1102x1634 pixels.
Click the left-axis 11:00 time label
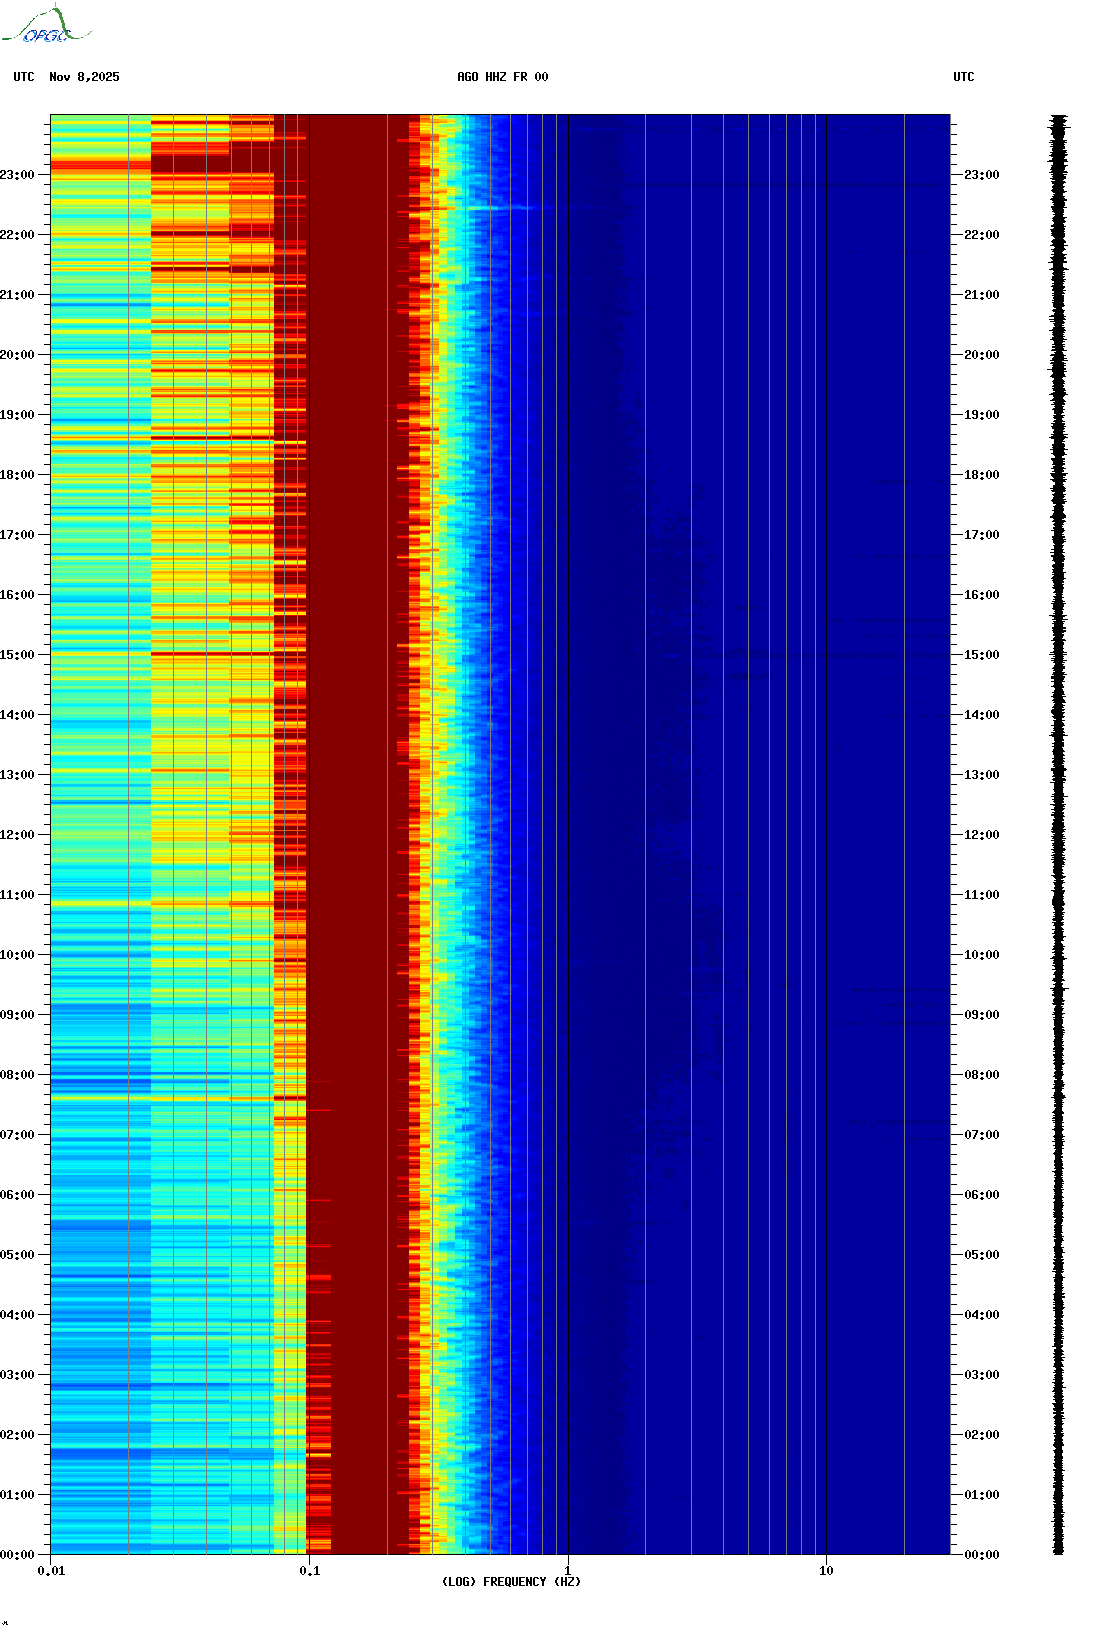(17, 895)
